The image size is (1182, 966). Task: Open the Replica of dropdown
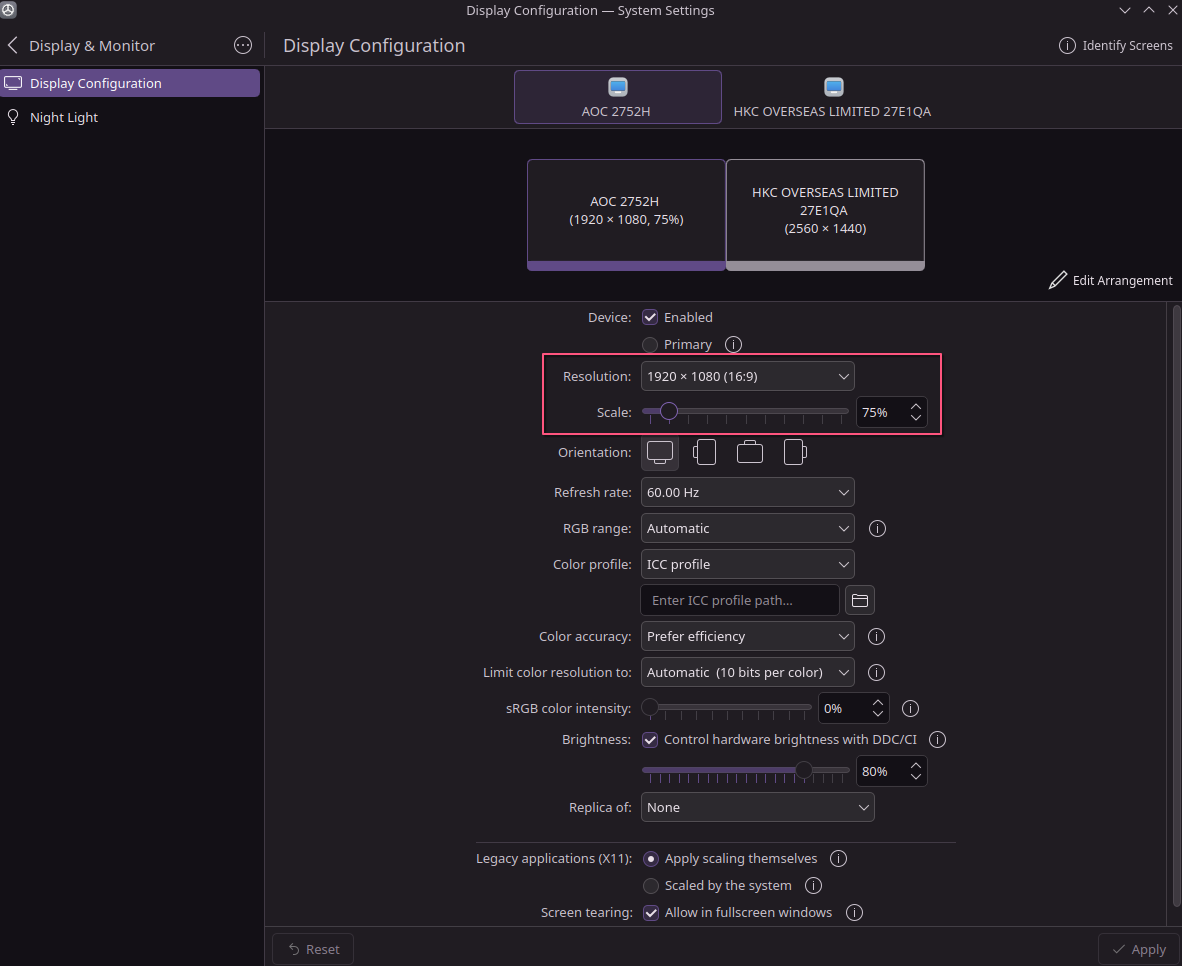pyautogui.click(x=757, y=808)
